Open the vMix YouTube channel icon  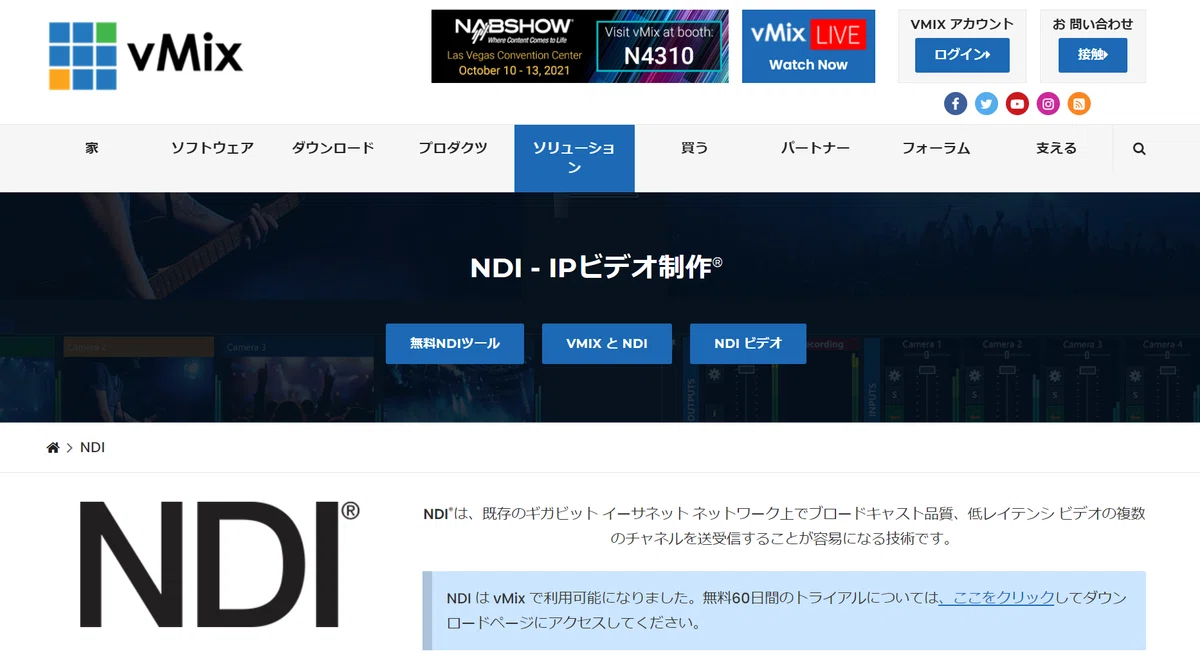point(1017,103)
